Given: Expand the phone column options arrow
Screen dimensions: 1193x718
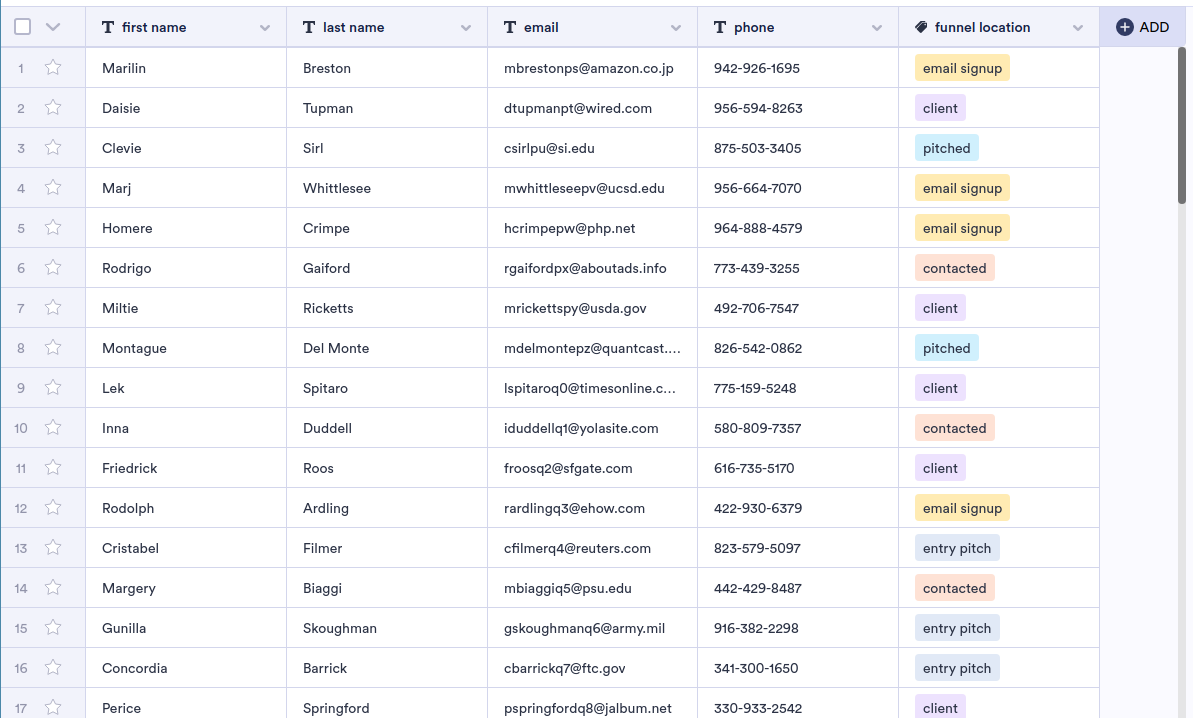Looking at the screenshot, I should click(x=877, y=28).
